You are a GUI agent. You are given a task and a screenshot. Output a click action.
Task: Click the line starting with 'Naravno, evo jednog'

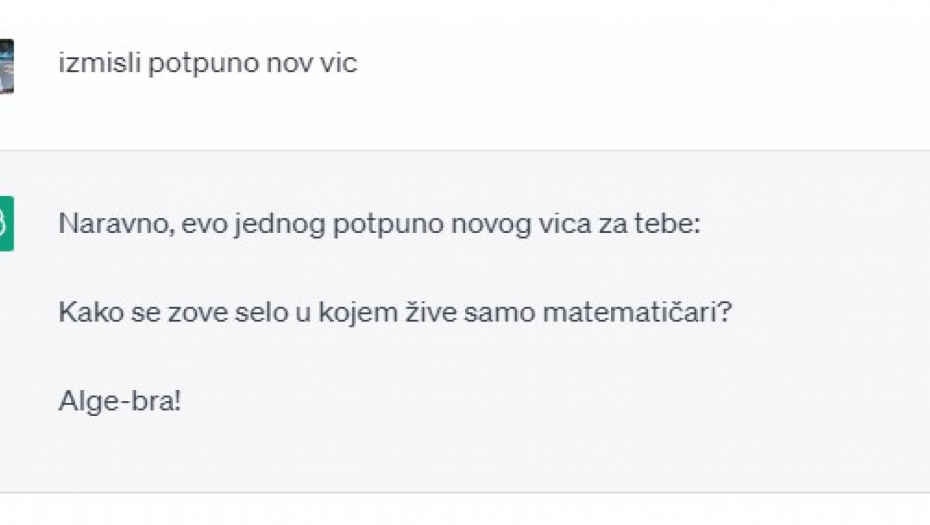(380, 224)
